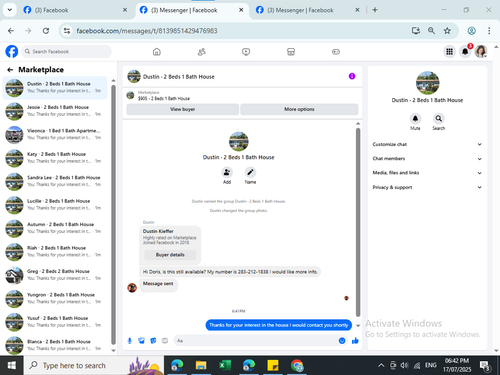The height and width of the screenshot is (375, 500).
Task: Open the emoji picker in message box
Action: pyautogui.click(x=342, y=341)
